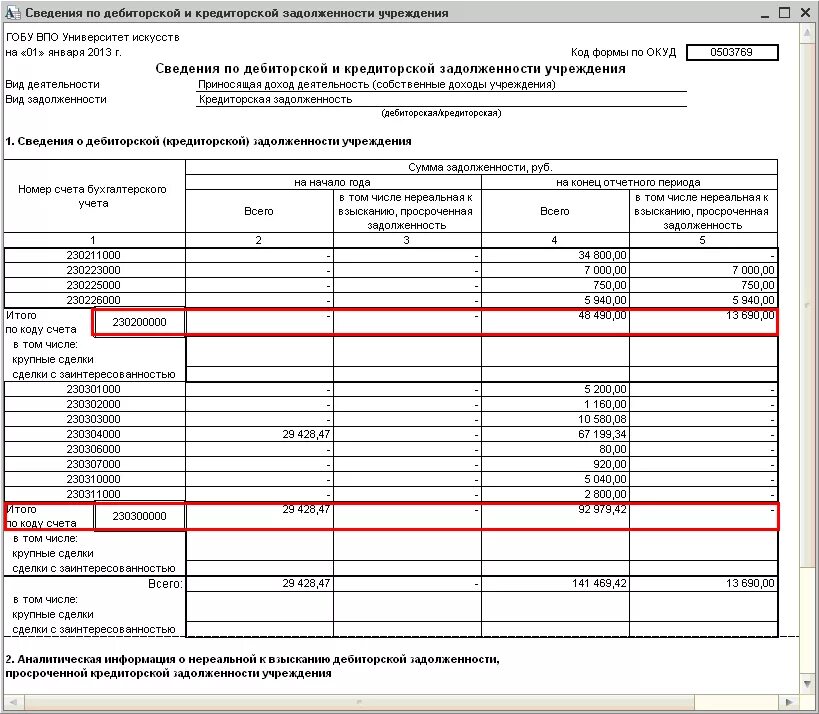Click vertical scrollbar down arrow
Screen dimensions: 819x714
[x=808, y=683]
